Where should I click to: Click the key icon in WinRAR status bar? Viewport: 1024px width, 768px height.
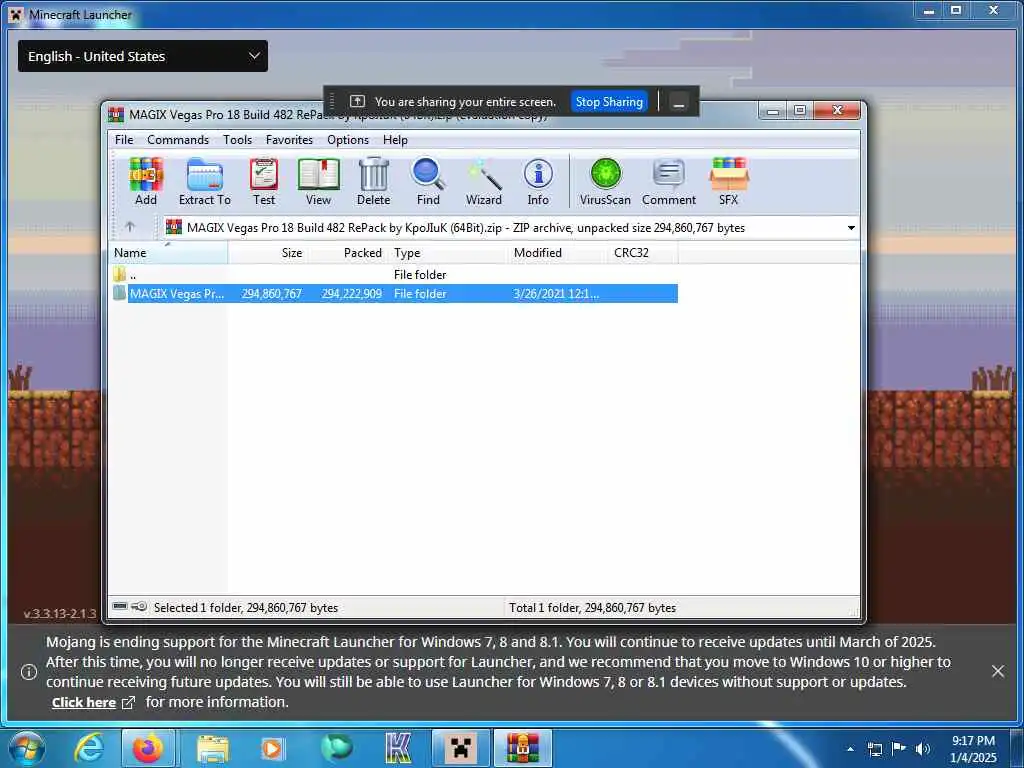click(x=139, y=607)
